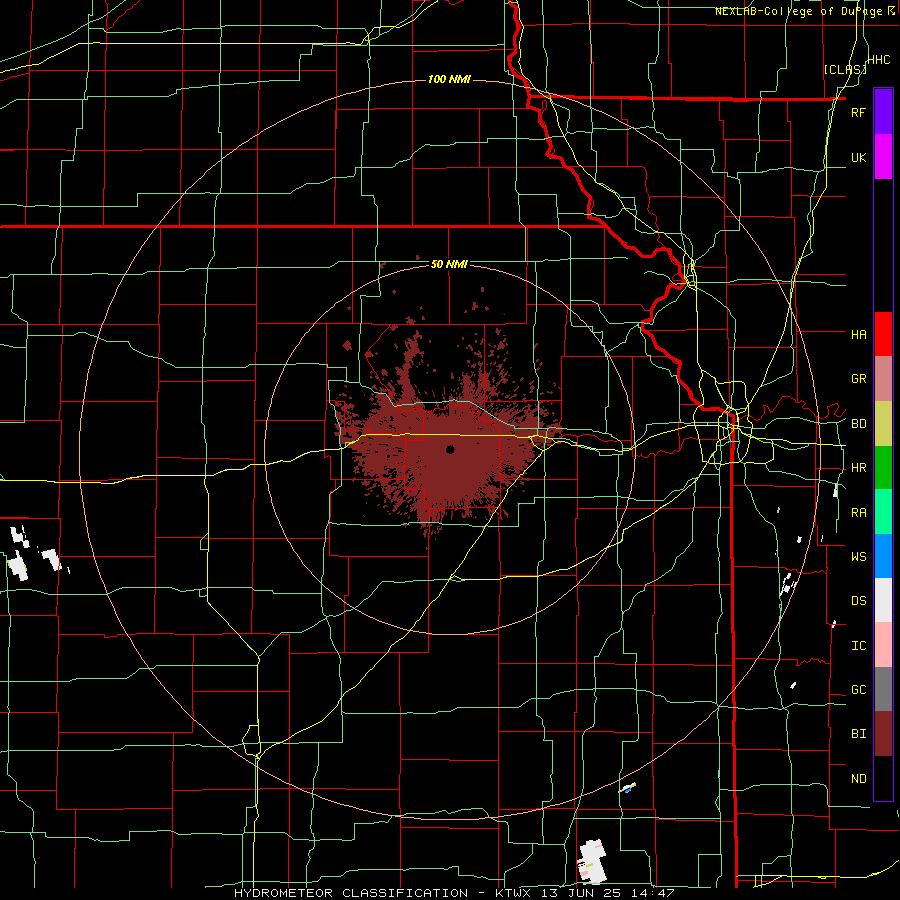Click the HA red legend swatch
900x900 pixels.
click(883, 334)
